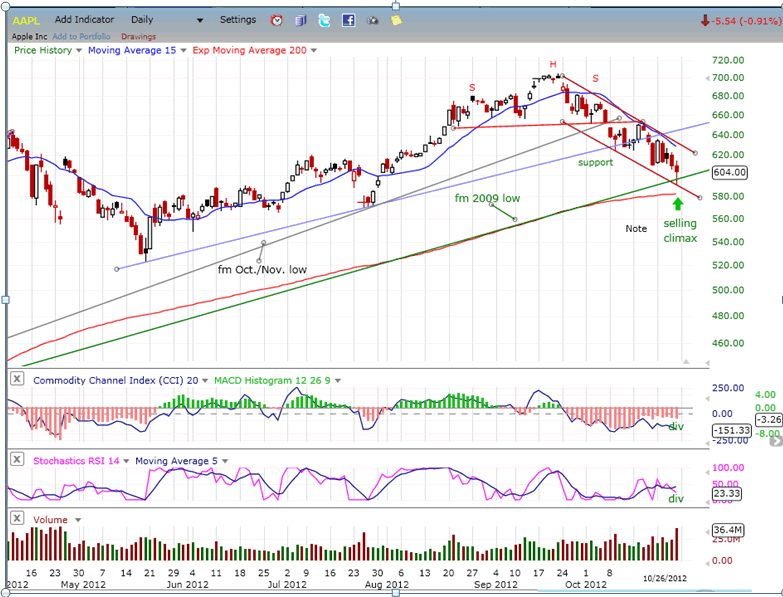Click the -151.33 CCI value tag
This screenshot has height=597, width=783.
coord(732,430)
